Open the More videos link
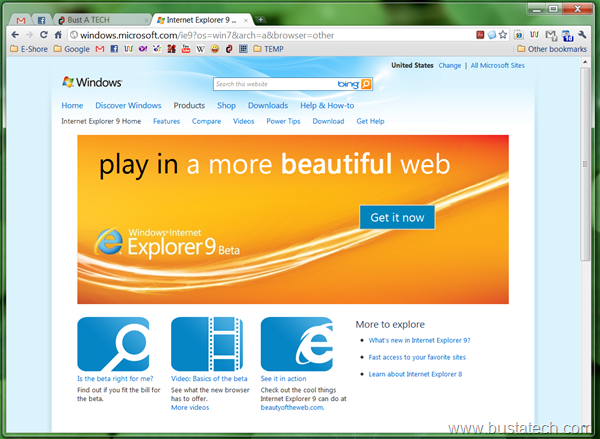Image resolution: width=600 pixels, height=439 pixels. click(190, 407)
